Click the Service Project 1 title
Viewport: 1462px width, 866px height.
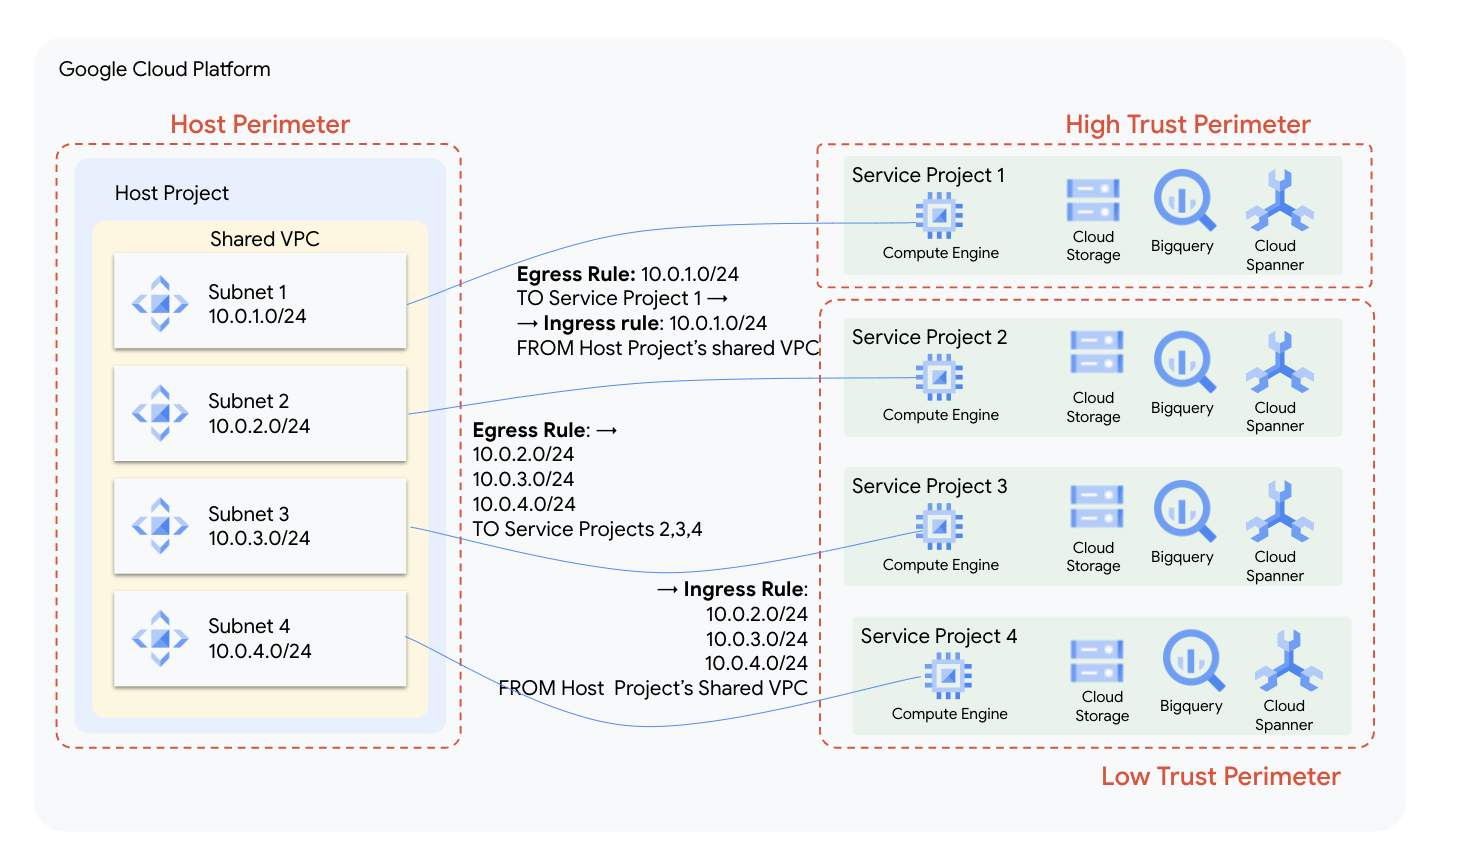pyautogui.click(x=929, y=175)
